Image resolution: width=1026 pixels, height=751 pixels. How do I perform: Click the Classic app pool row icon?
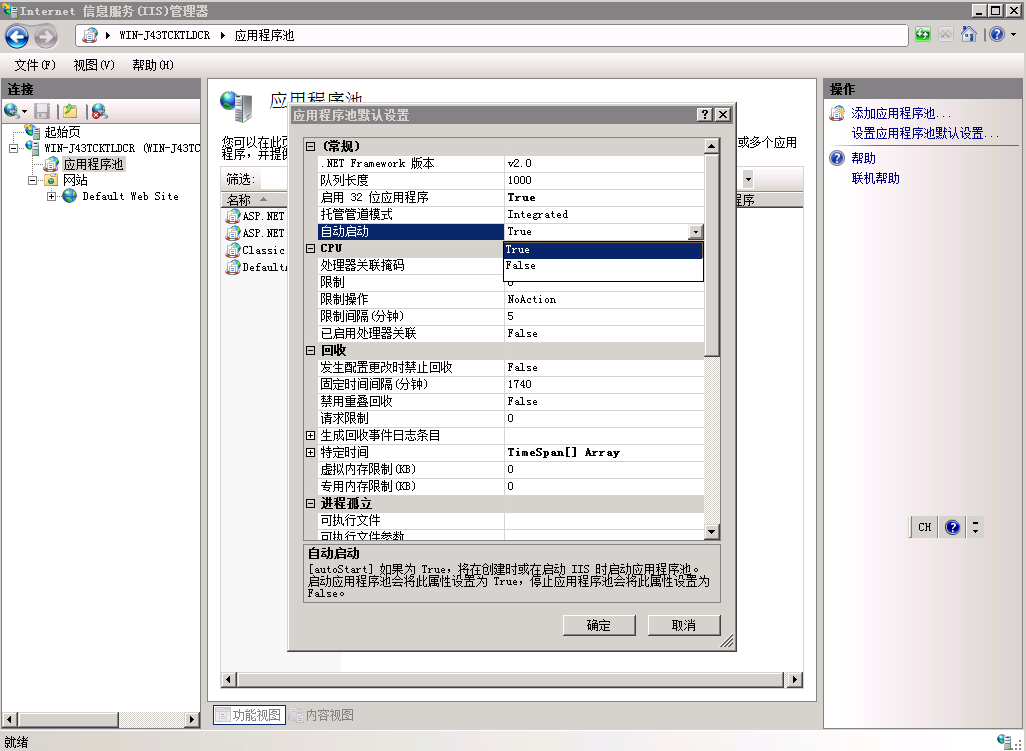pos(233,250)
